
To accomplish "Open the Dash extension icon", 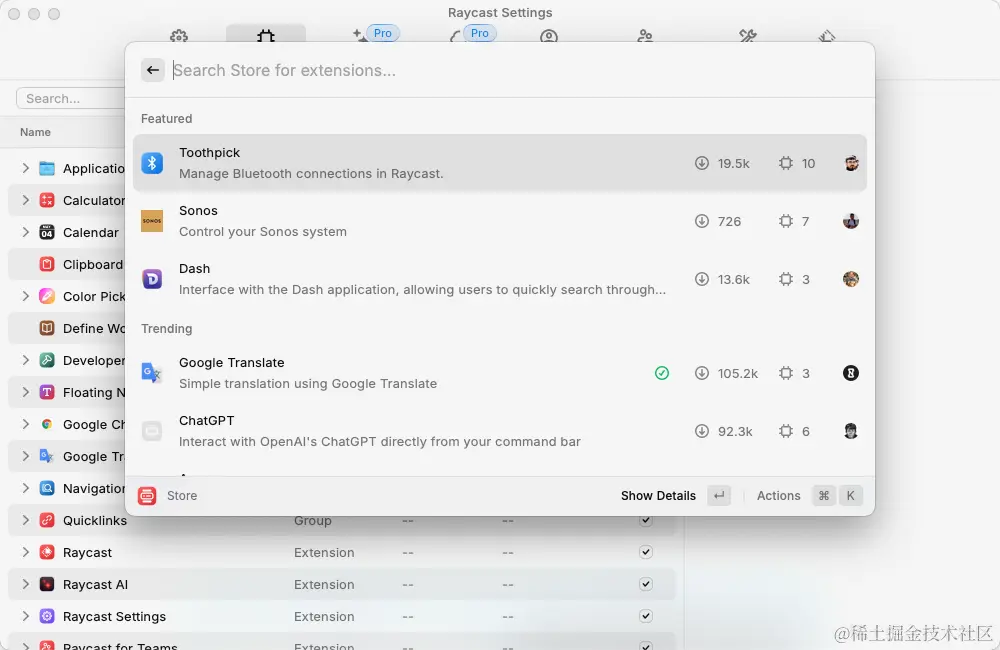I will click(x=152, y=279).
